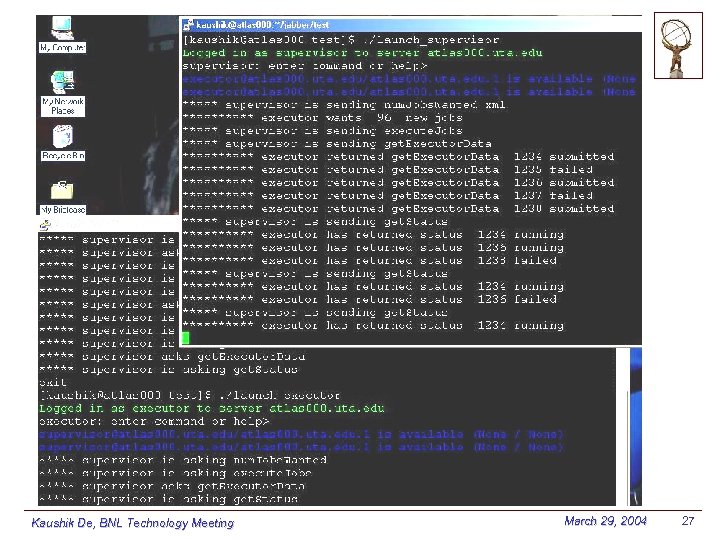Click the Recycle Bin desktop icon
720x540 pixels.
coord(63,136)
